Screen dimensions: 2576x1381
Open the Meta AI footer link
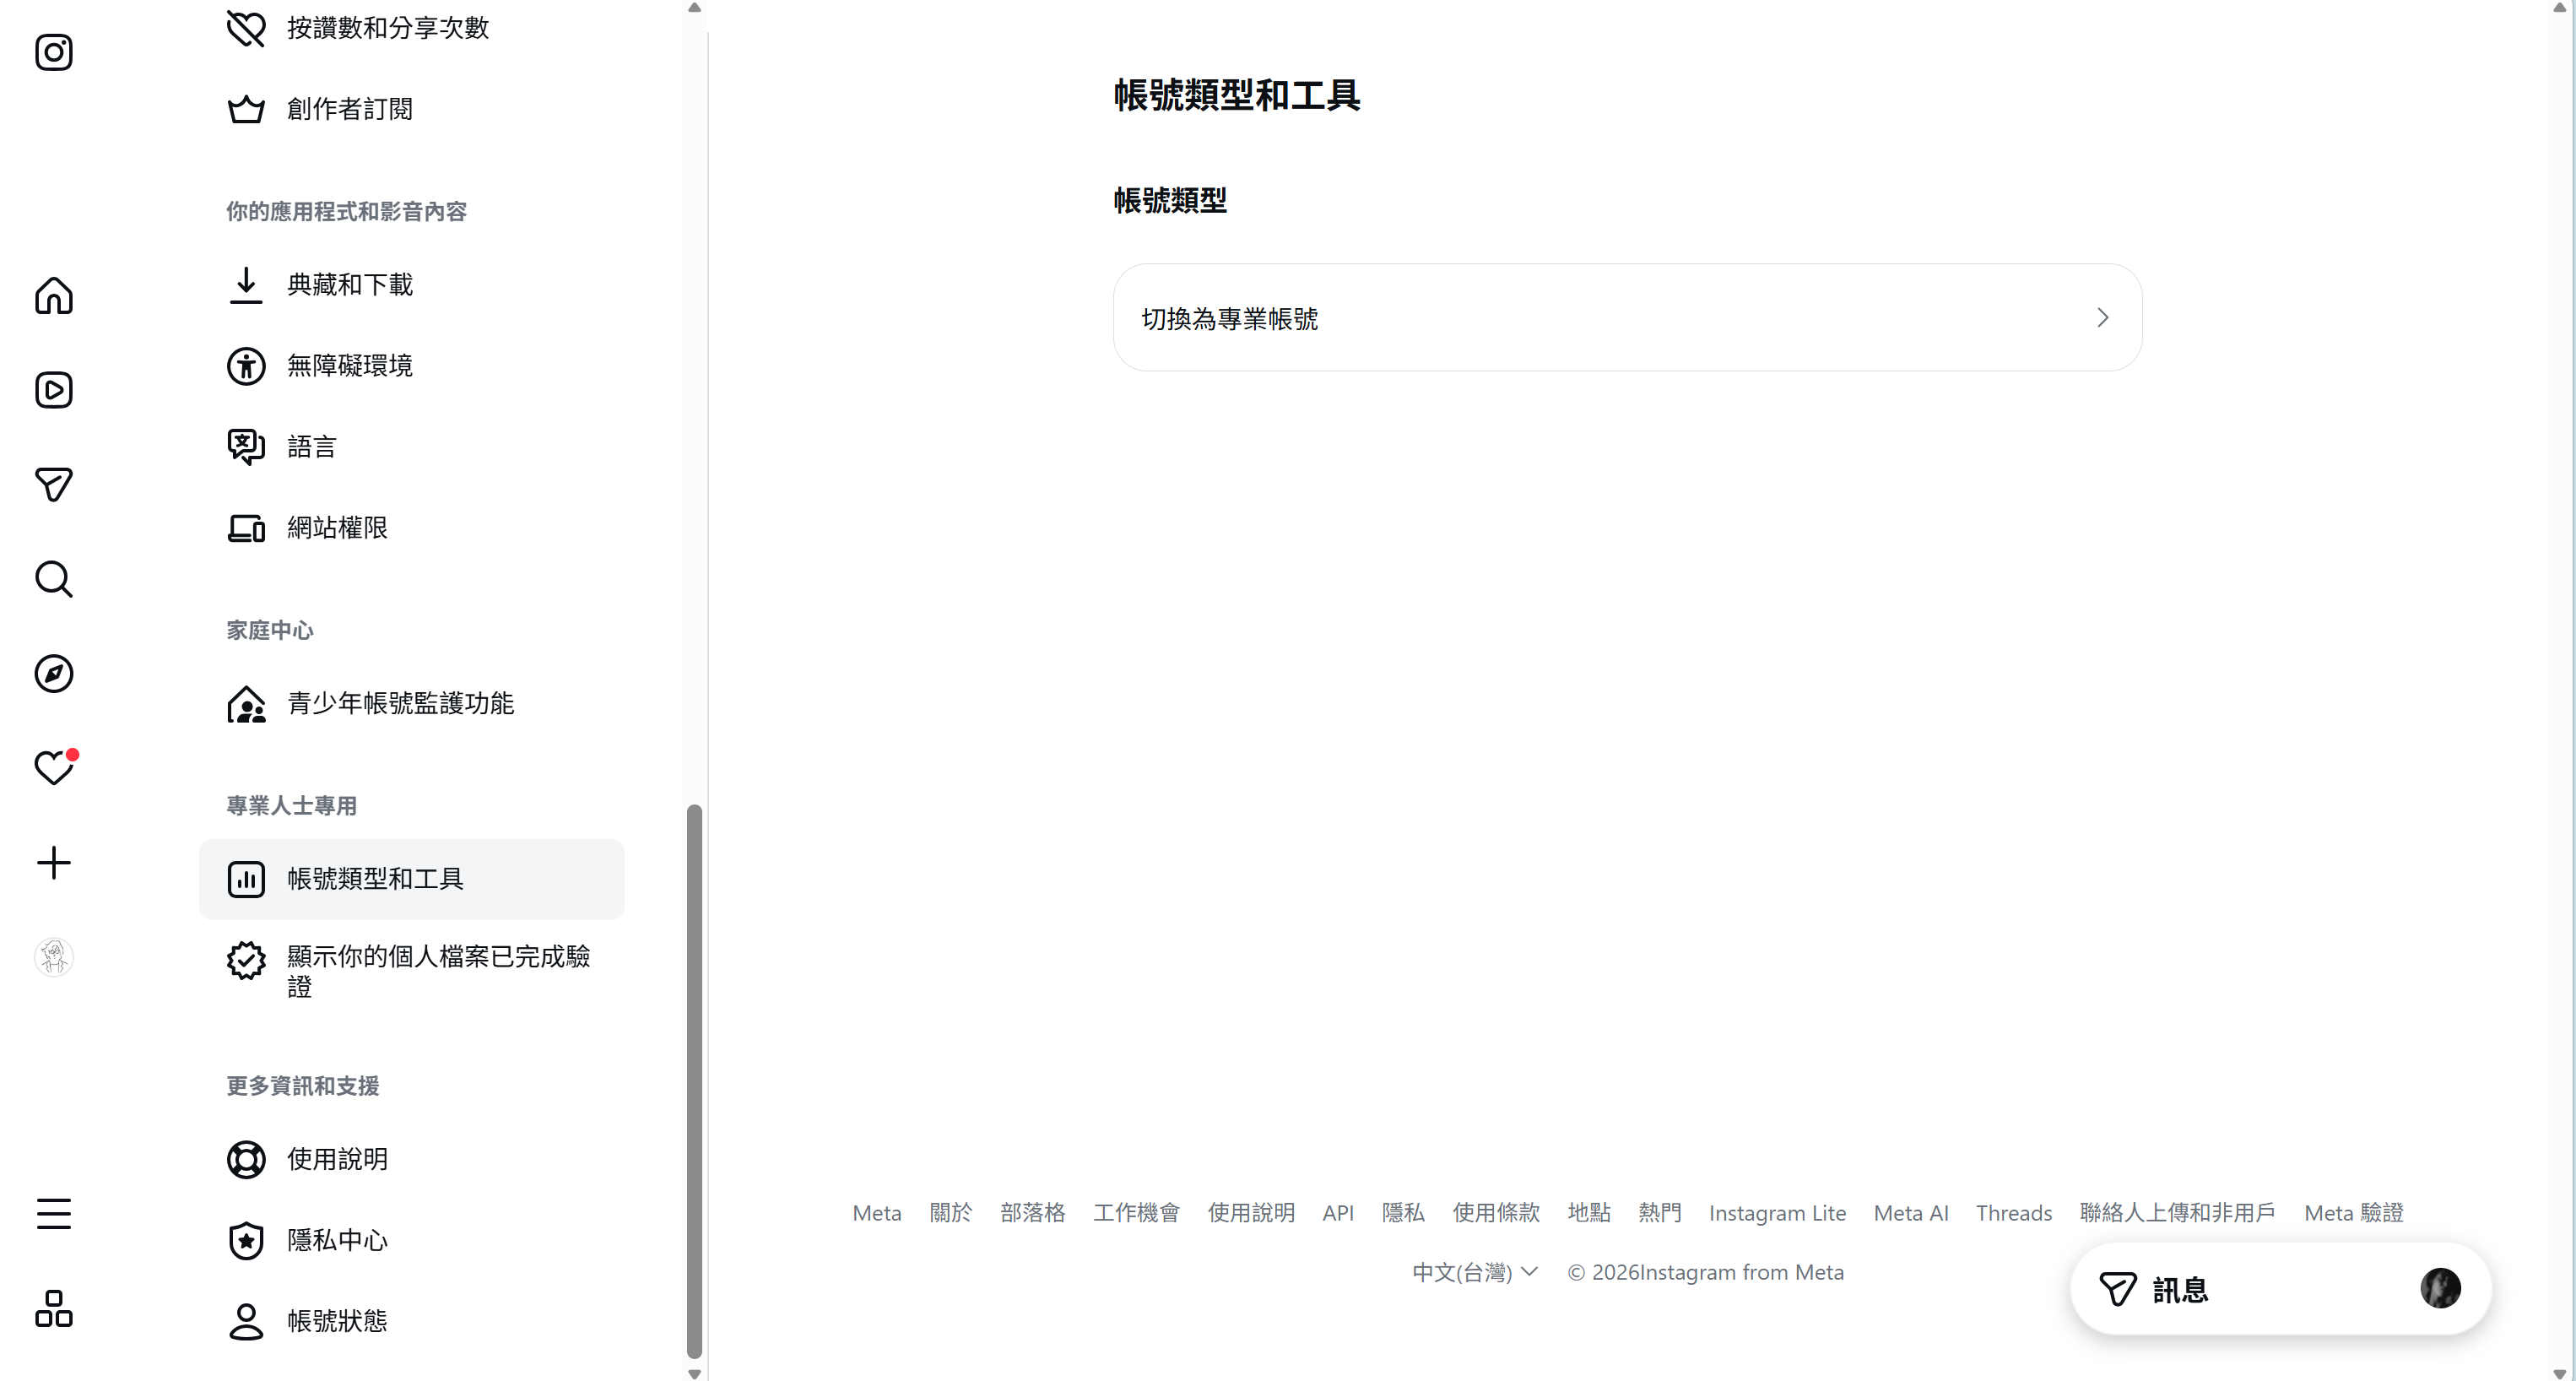(1910, 1213)
